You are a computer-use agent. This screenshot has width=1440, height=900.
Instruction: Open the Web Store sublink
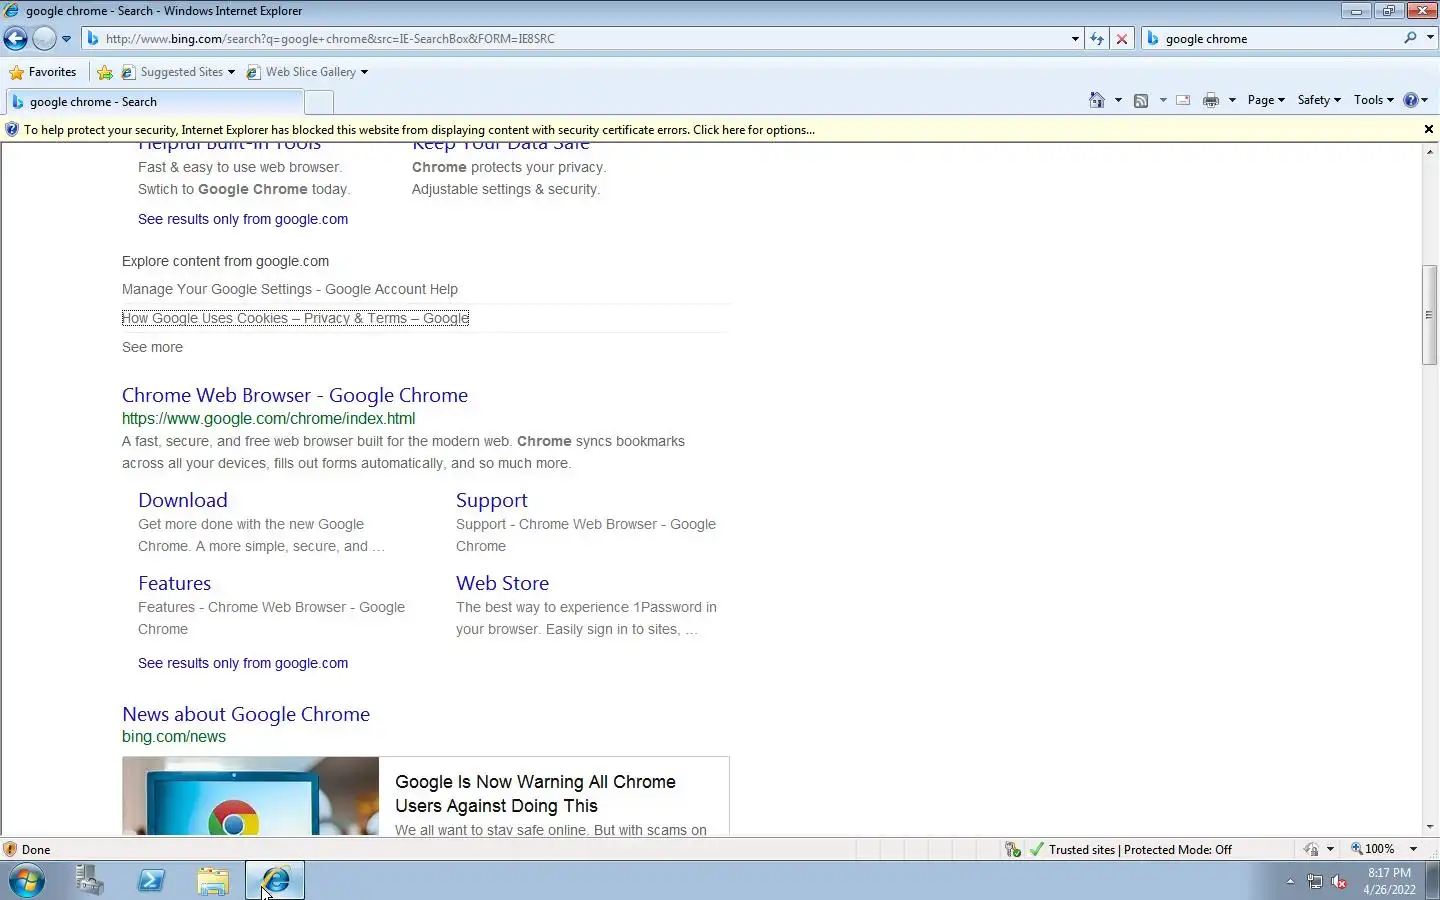tap(502, 583)
